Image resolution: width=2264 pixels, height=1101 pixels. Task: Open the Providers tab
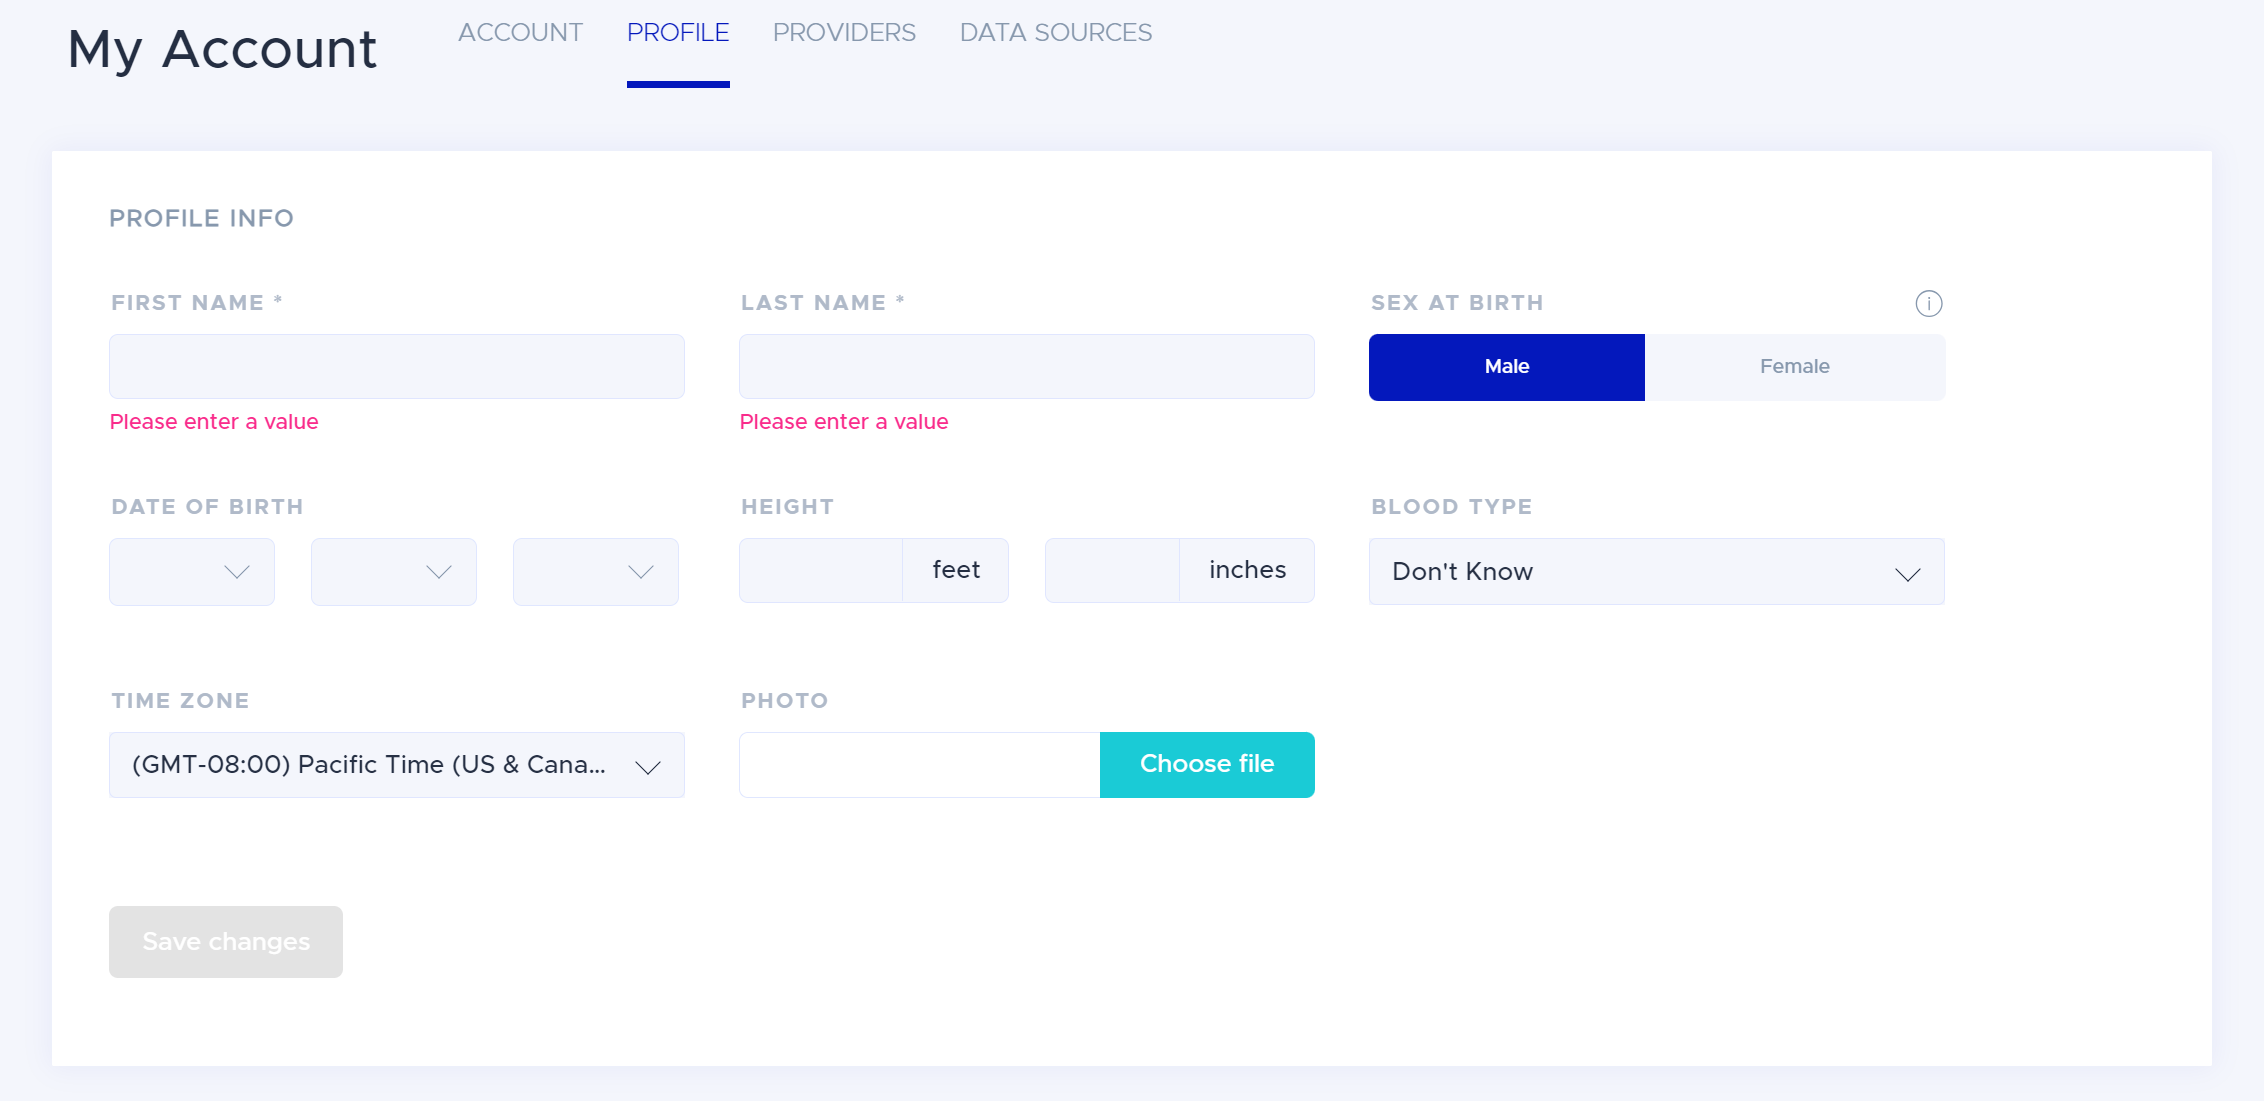[x=844, y=33]
